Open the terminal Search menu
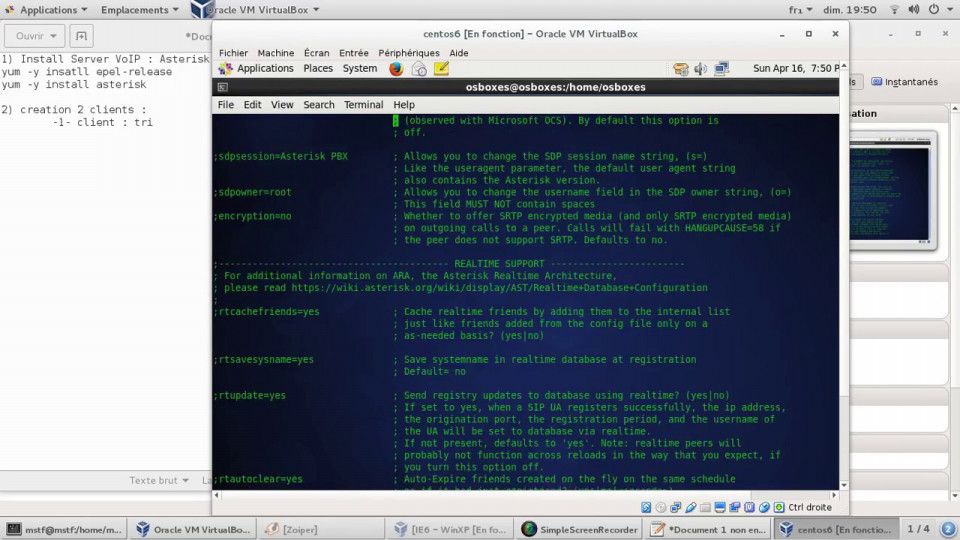This screenshot has width=960, height=540. click(319, 105)
